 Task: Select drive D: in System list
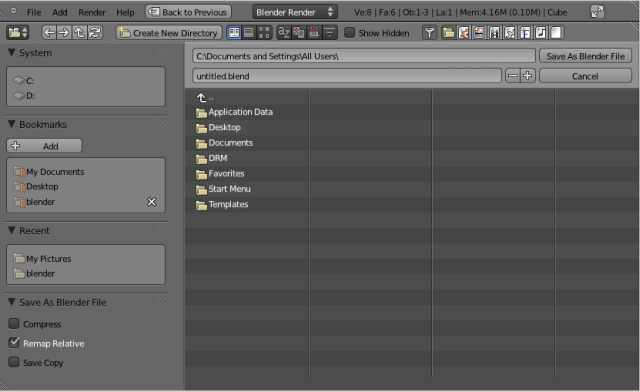(86, 95)
